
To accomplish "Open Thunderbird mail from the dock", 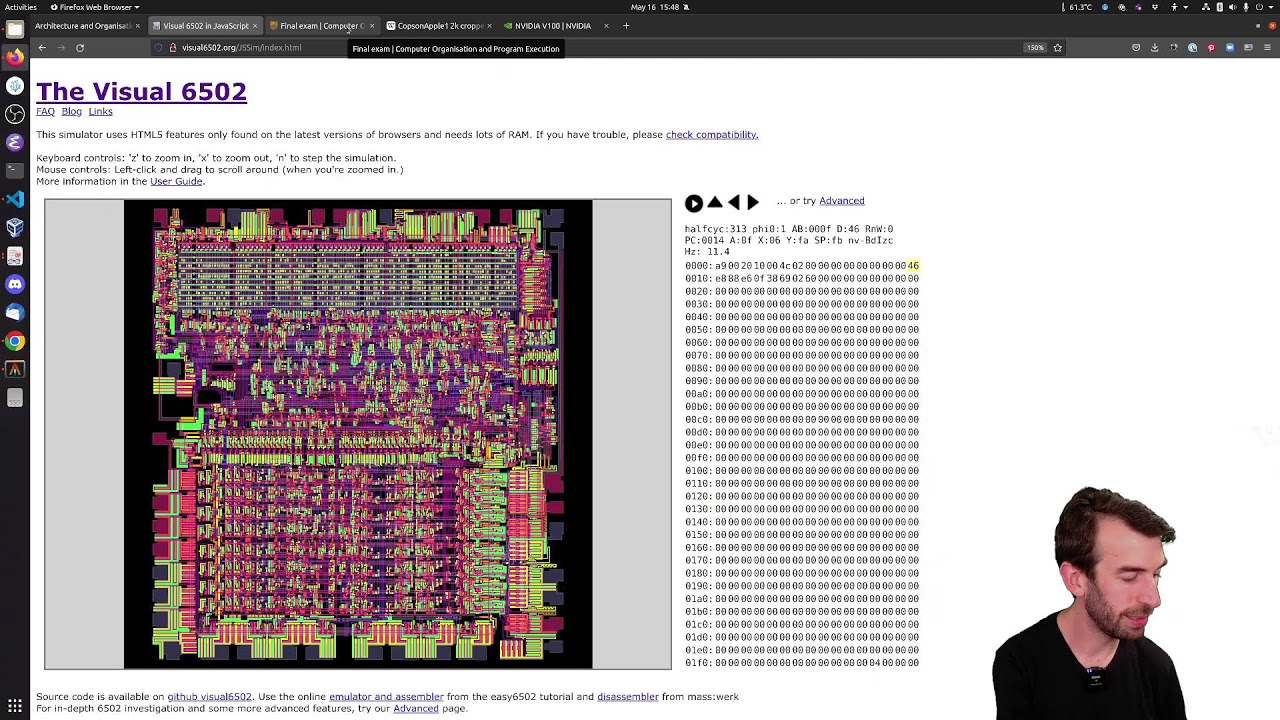I will (x=15, y=312).
